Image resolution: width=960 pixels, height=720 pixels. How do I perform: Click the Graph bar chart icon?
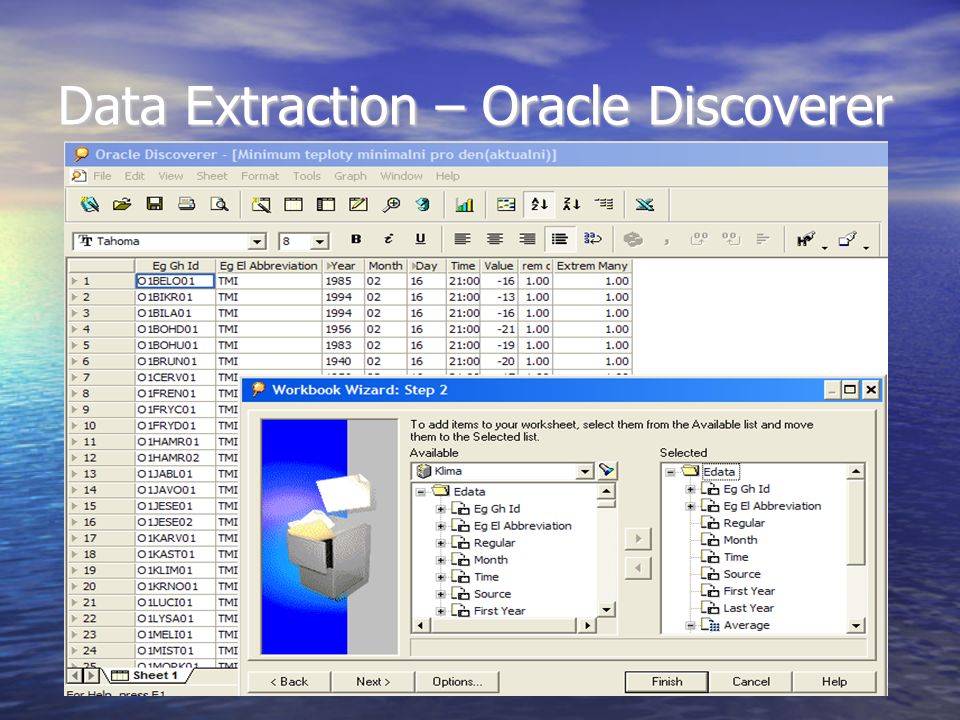tap(465, 204)
